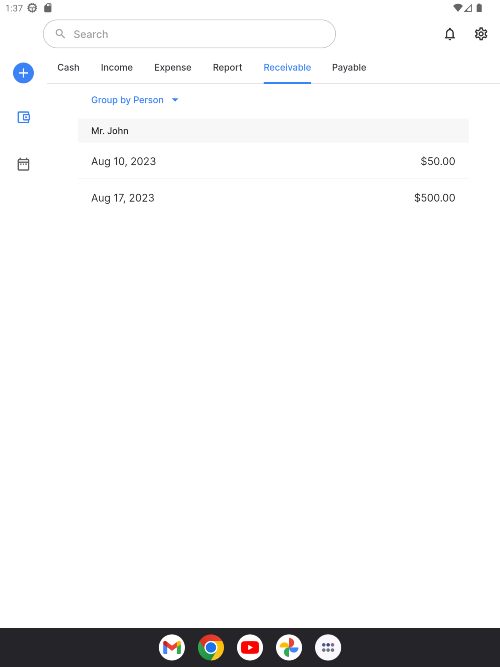
Task: Select the Receivable tab
Action: pos(287,68)
